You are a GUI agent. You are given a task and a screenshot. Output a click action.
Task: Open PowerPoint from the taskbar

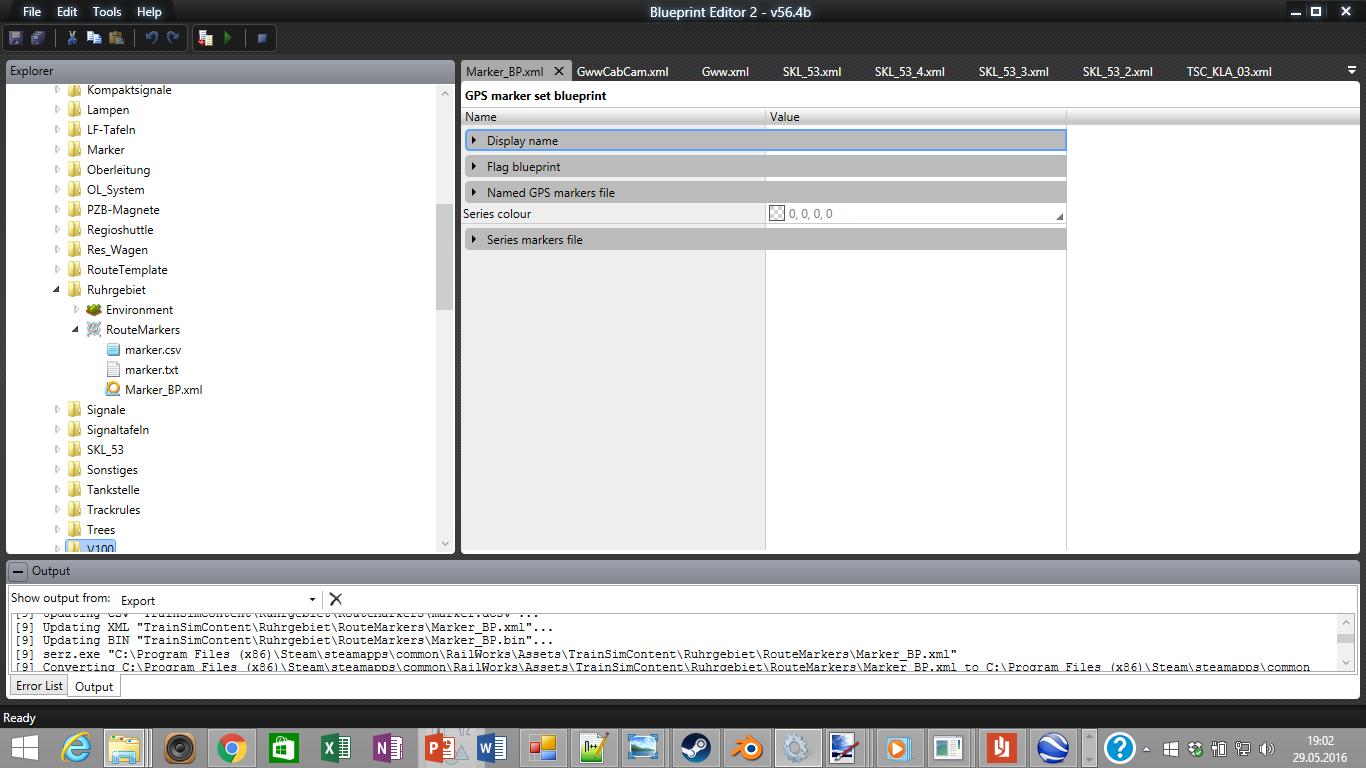coord(438,747)
